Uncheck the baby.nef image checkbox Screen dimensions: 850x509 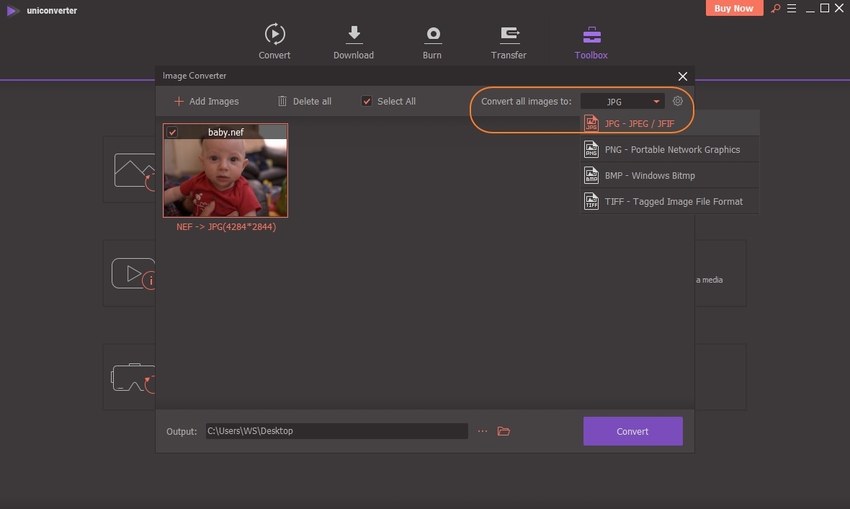click(x=173, y=132)
